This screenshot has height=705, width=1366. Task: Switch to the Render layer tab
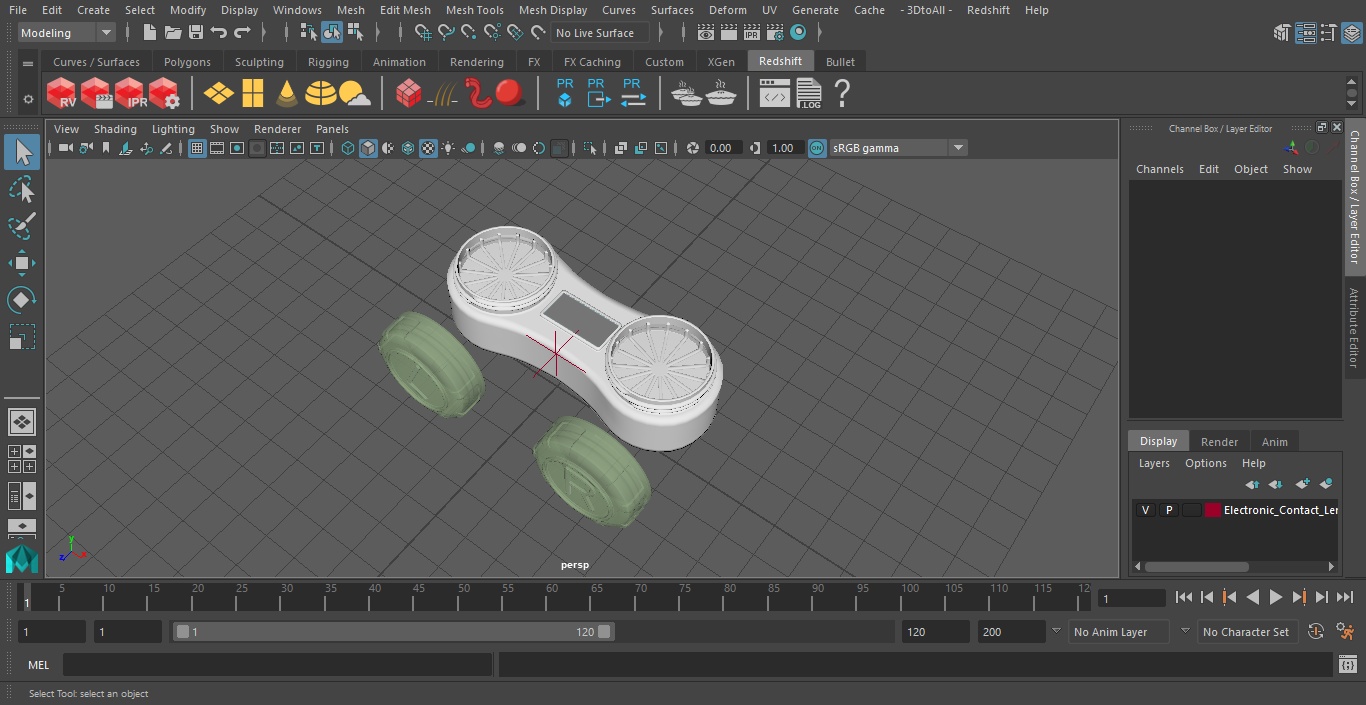1219,442
